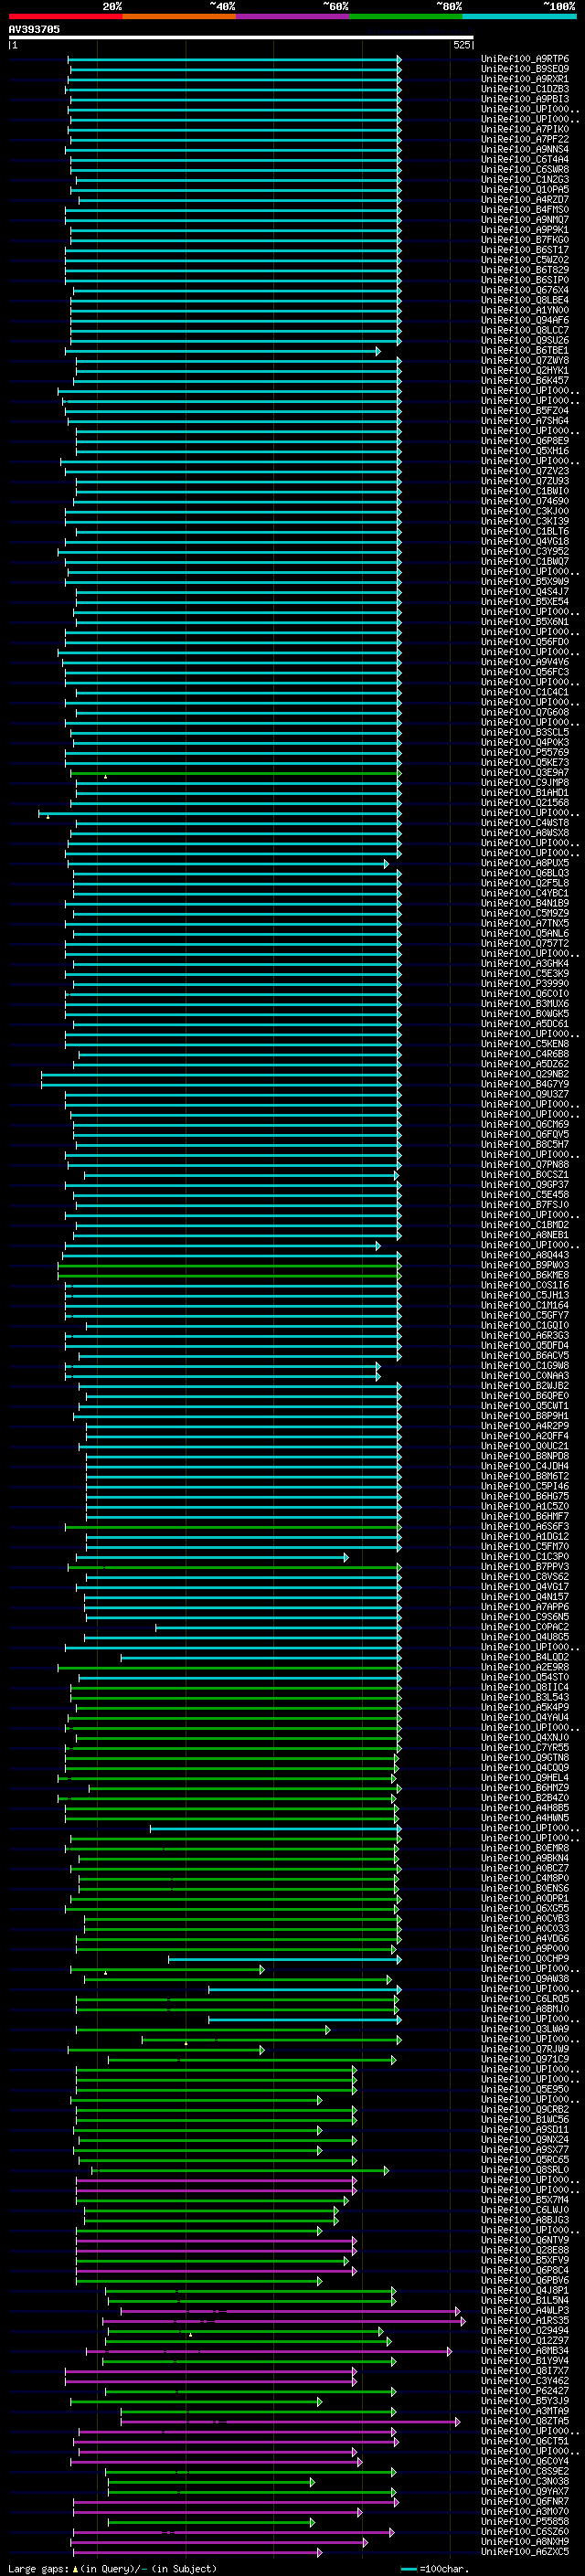Click the white query sequence ruler bar
The image size is (585, 2576).
(241, 38)
